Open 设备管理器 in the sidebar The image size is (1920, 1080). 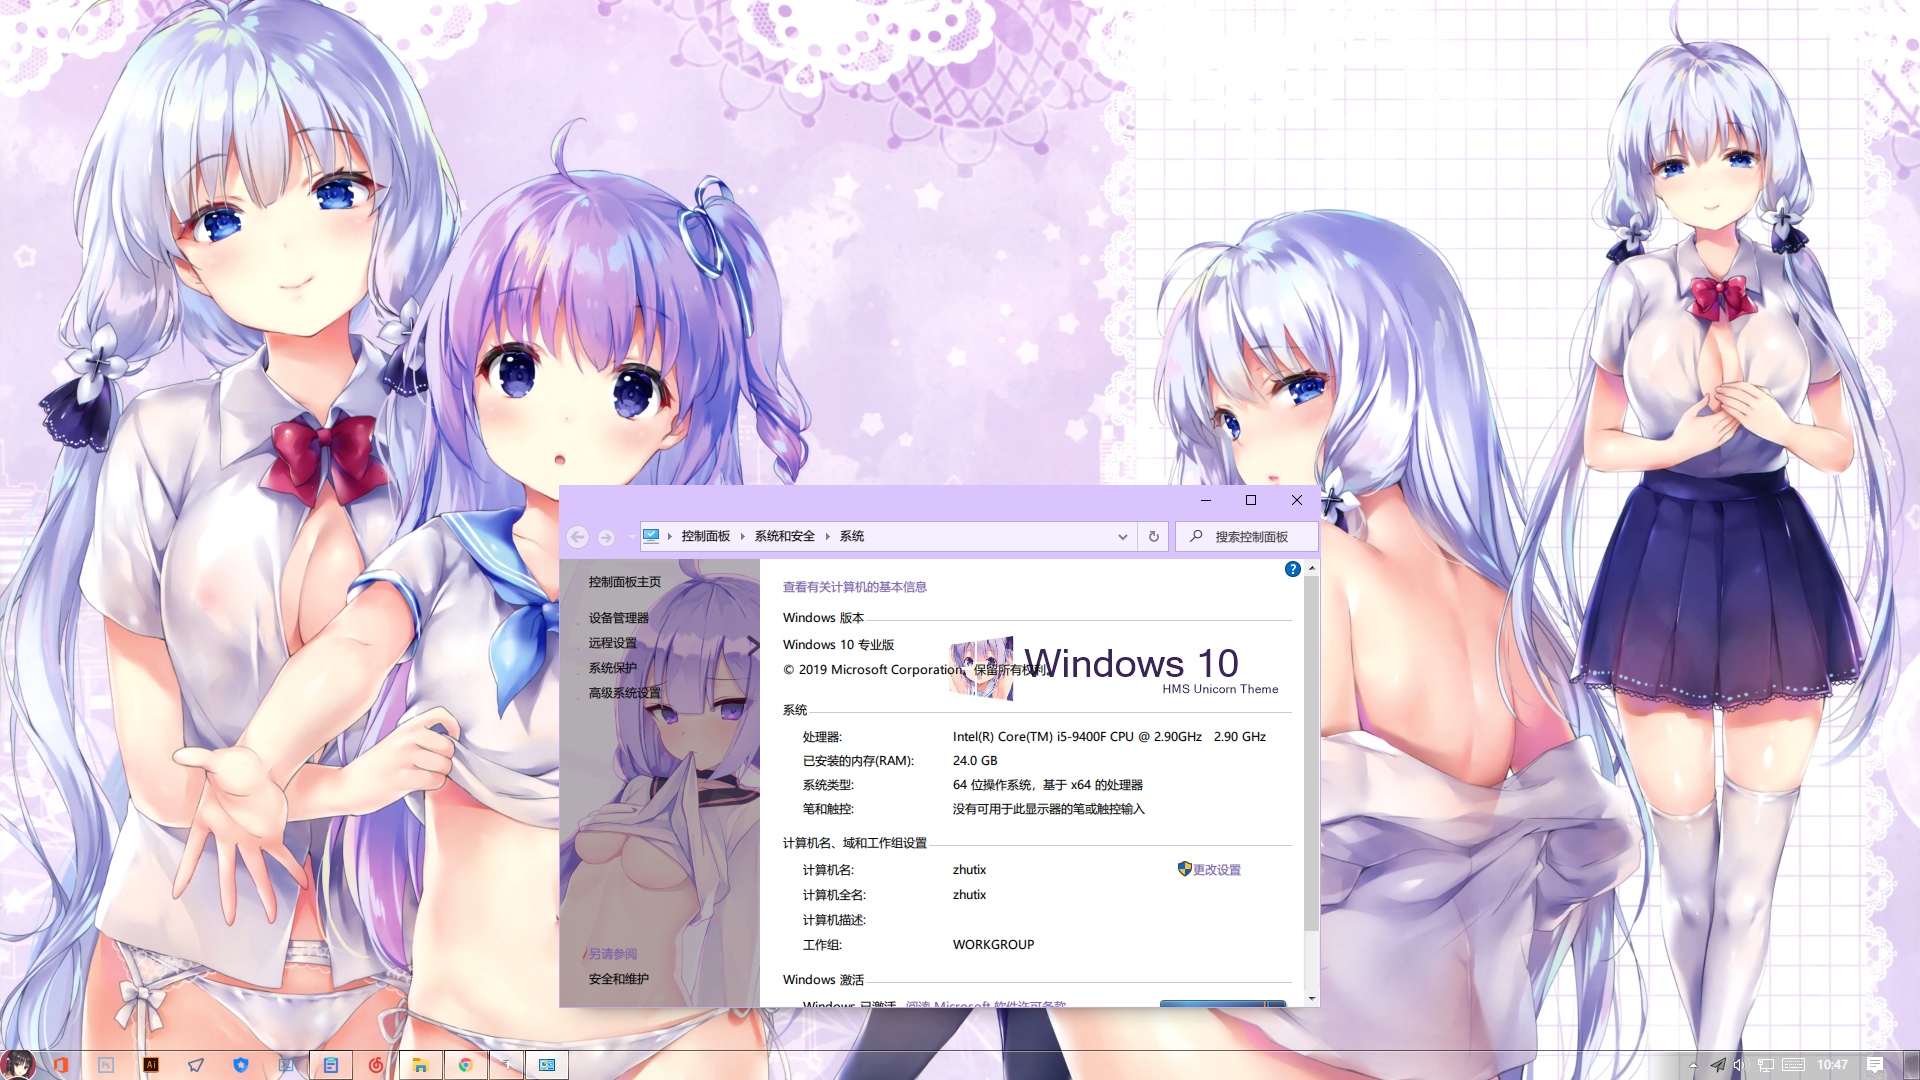click(618, 618)
